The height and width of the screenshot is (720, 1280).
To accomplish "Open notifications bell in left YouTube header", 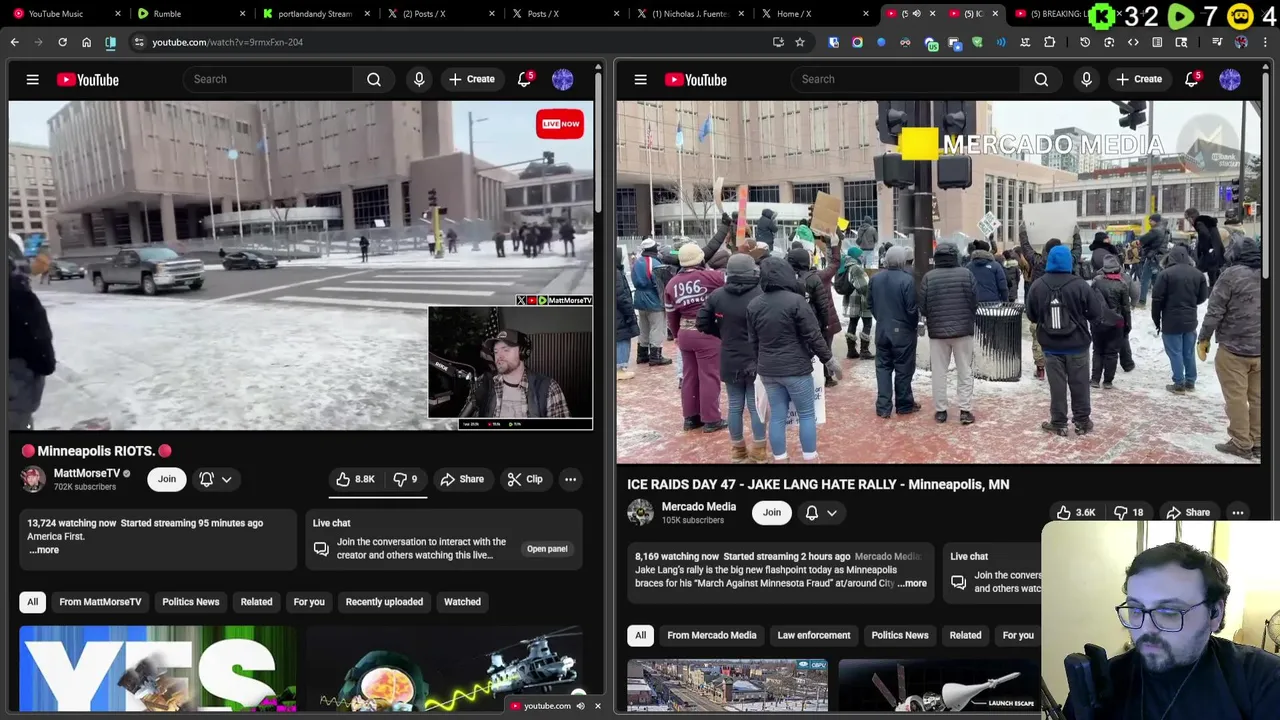I will click(524, 79).
